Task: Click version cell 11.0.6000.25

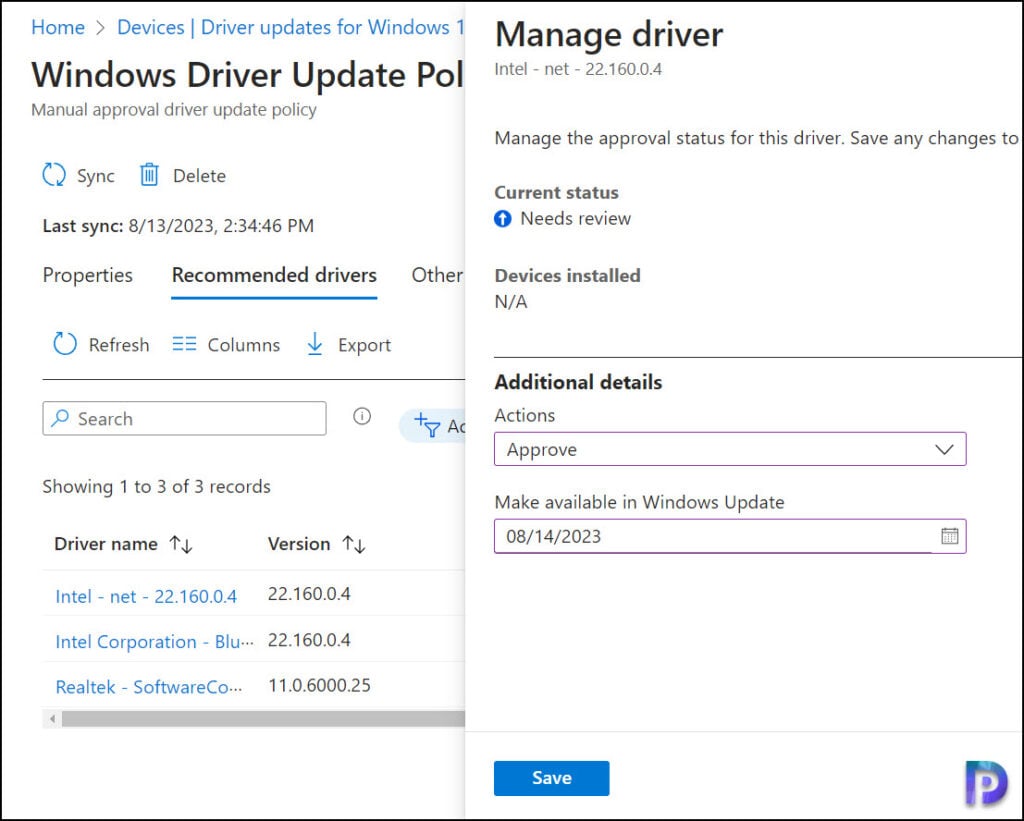Action: pyautogui.click(x=319, y=685)
